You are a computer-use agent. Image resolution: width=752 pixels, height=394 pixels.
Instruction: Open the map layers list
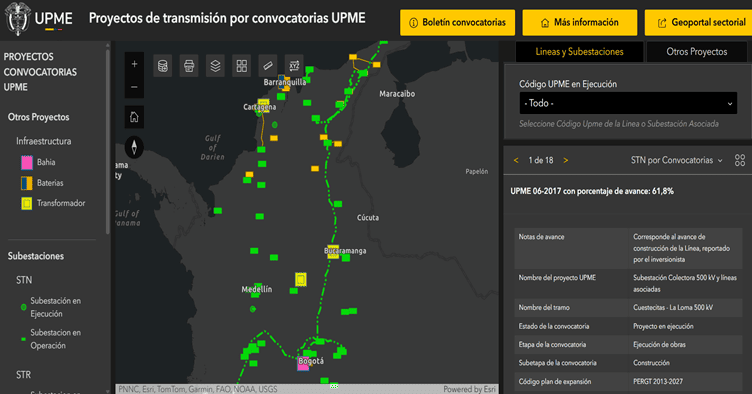[215, 66]
